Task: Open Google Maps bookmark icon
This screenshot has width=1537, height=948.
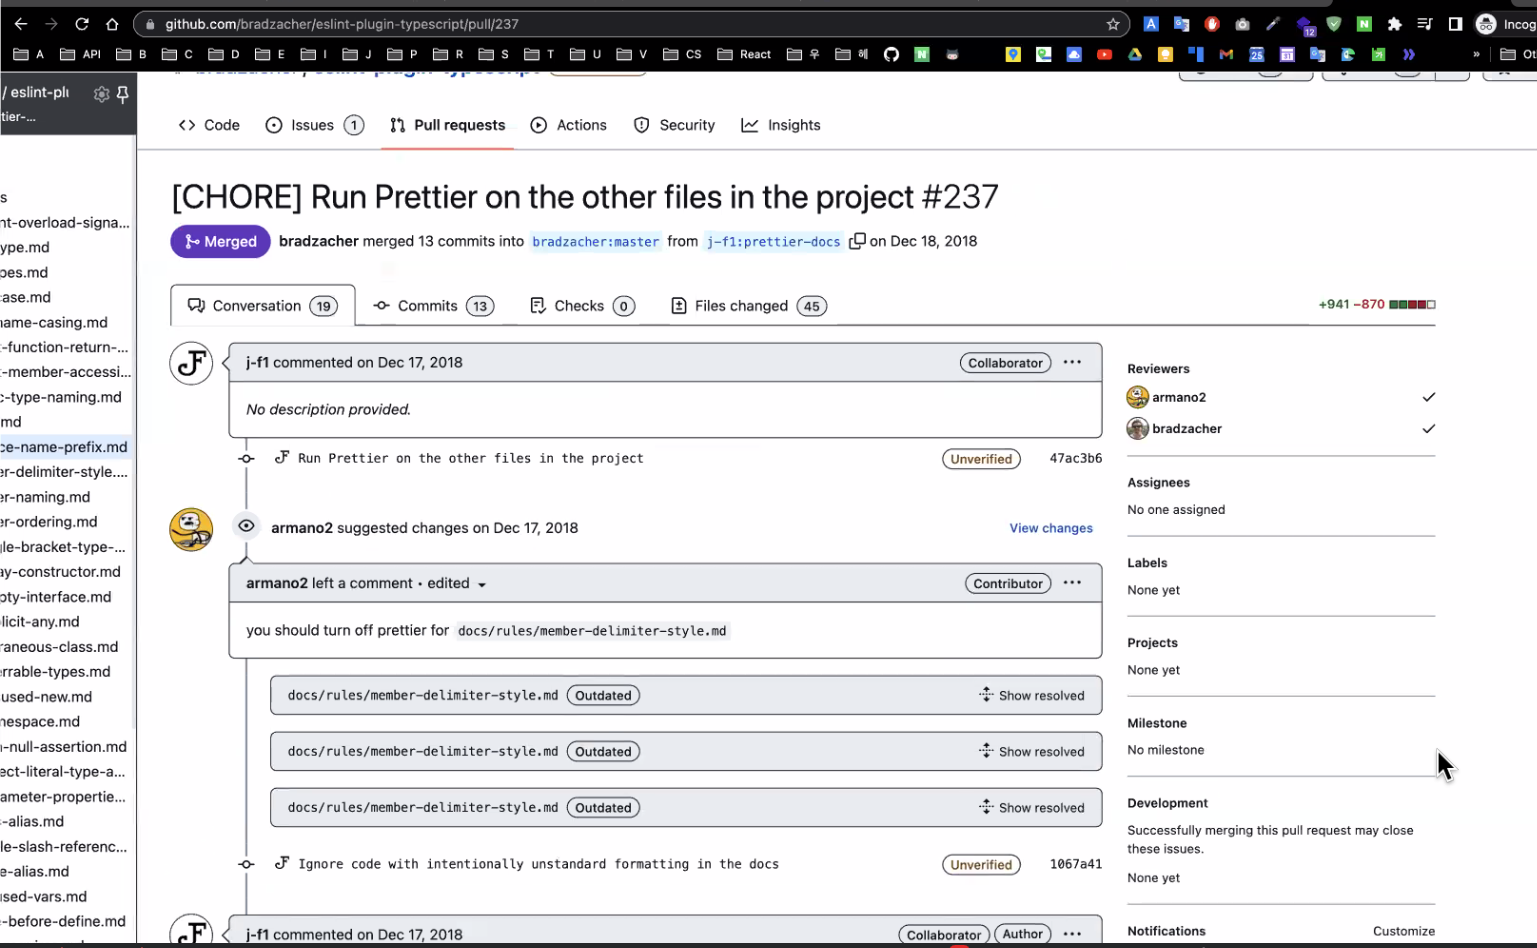Action: point(1013,54)
